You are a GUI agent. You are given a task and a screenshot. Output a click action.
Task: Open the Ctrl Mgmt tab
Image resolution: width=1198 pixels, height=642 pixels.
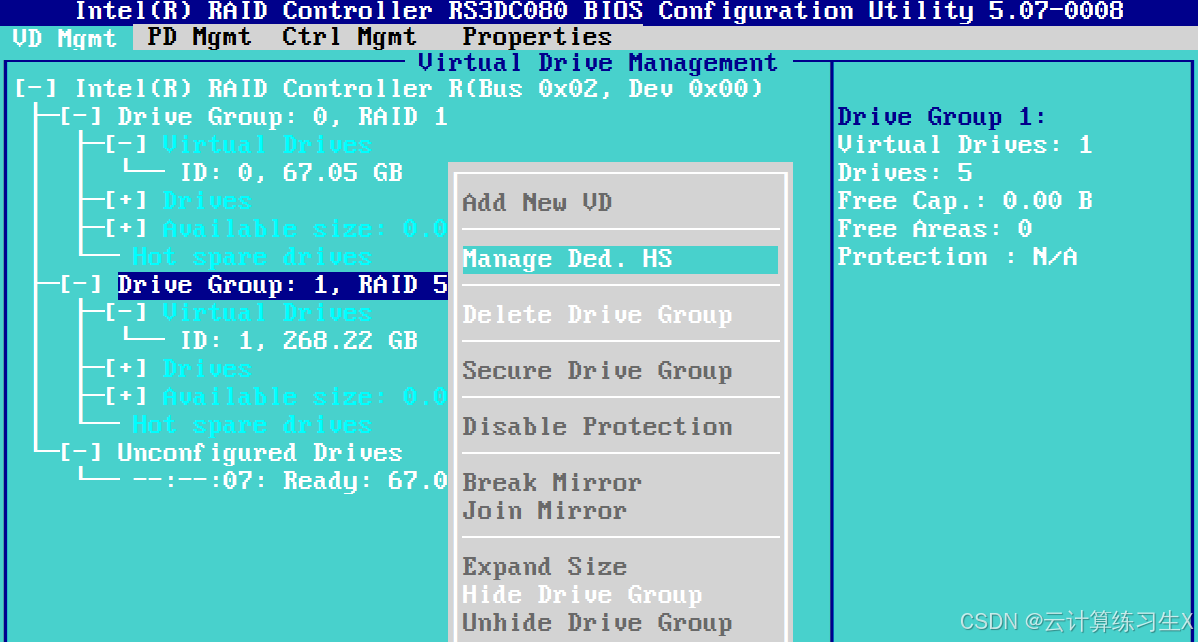pyautogui.click(x=349, y=37)
